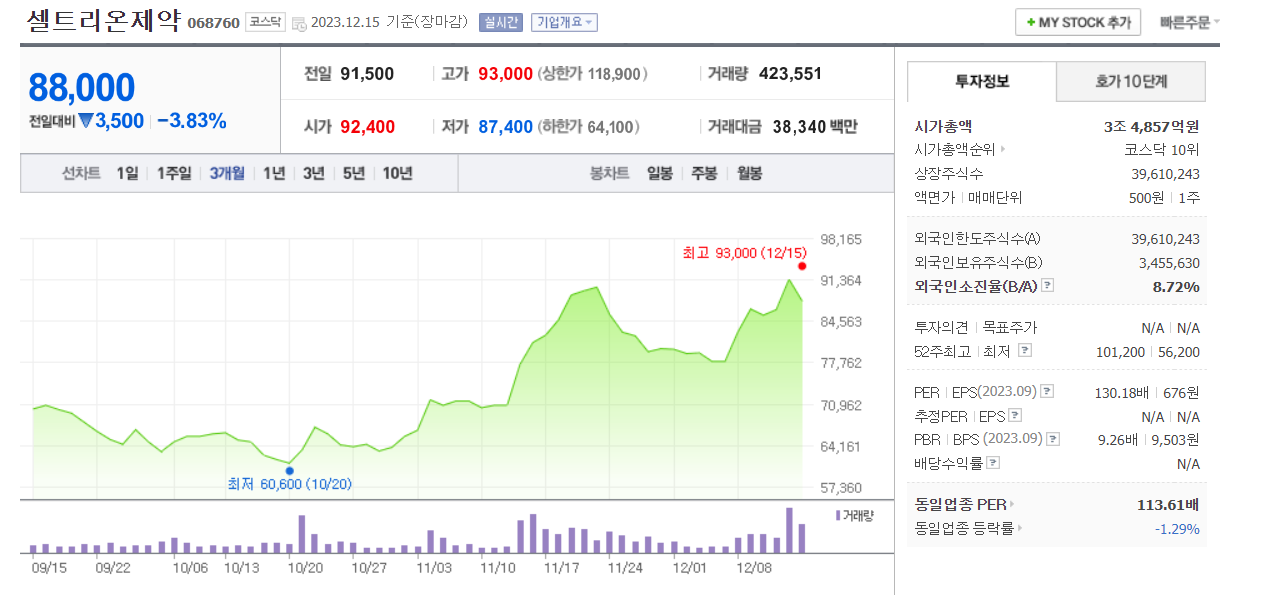
Task: Click the arrow beside 동일업종 등락률
Action: pyautogui.click(x=1019, y=528)
